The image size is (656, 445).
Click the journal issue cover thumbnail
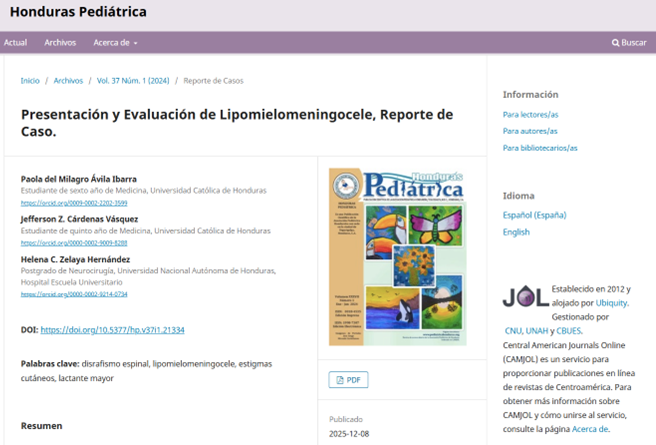[x=397, y=256]
